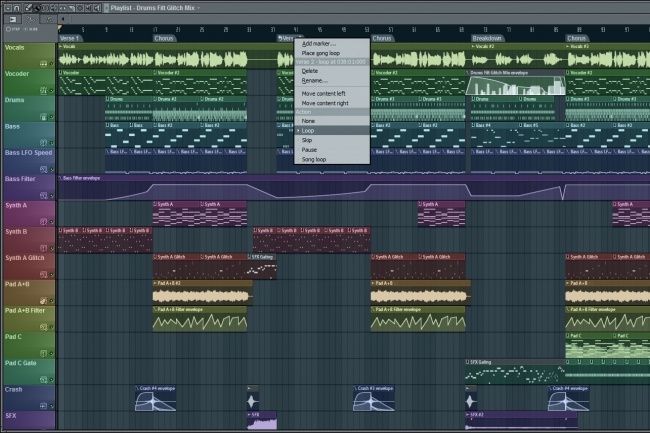The height and width of the screenshot is (433, 650).
Task: Click the left arrow beside the clip tabs
Action: coord(63,19)
